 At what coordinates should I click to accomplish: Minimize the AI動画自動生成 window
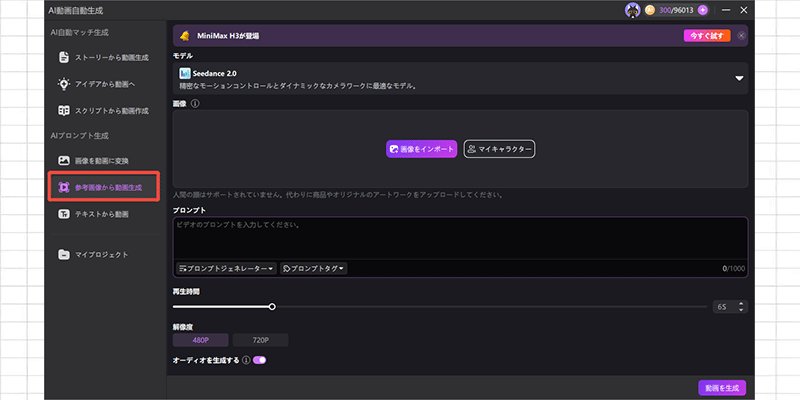(726, 10)
